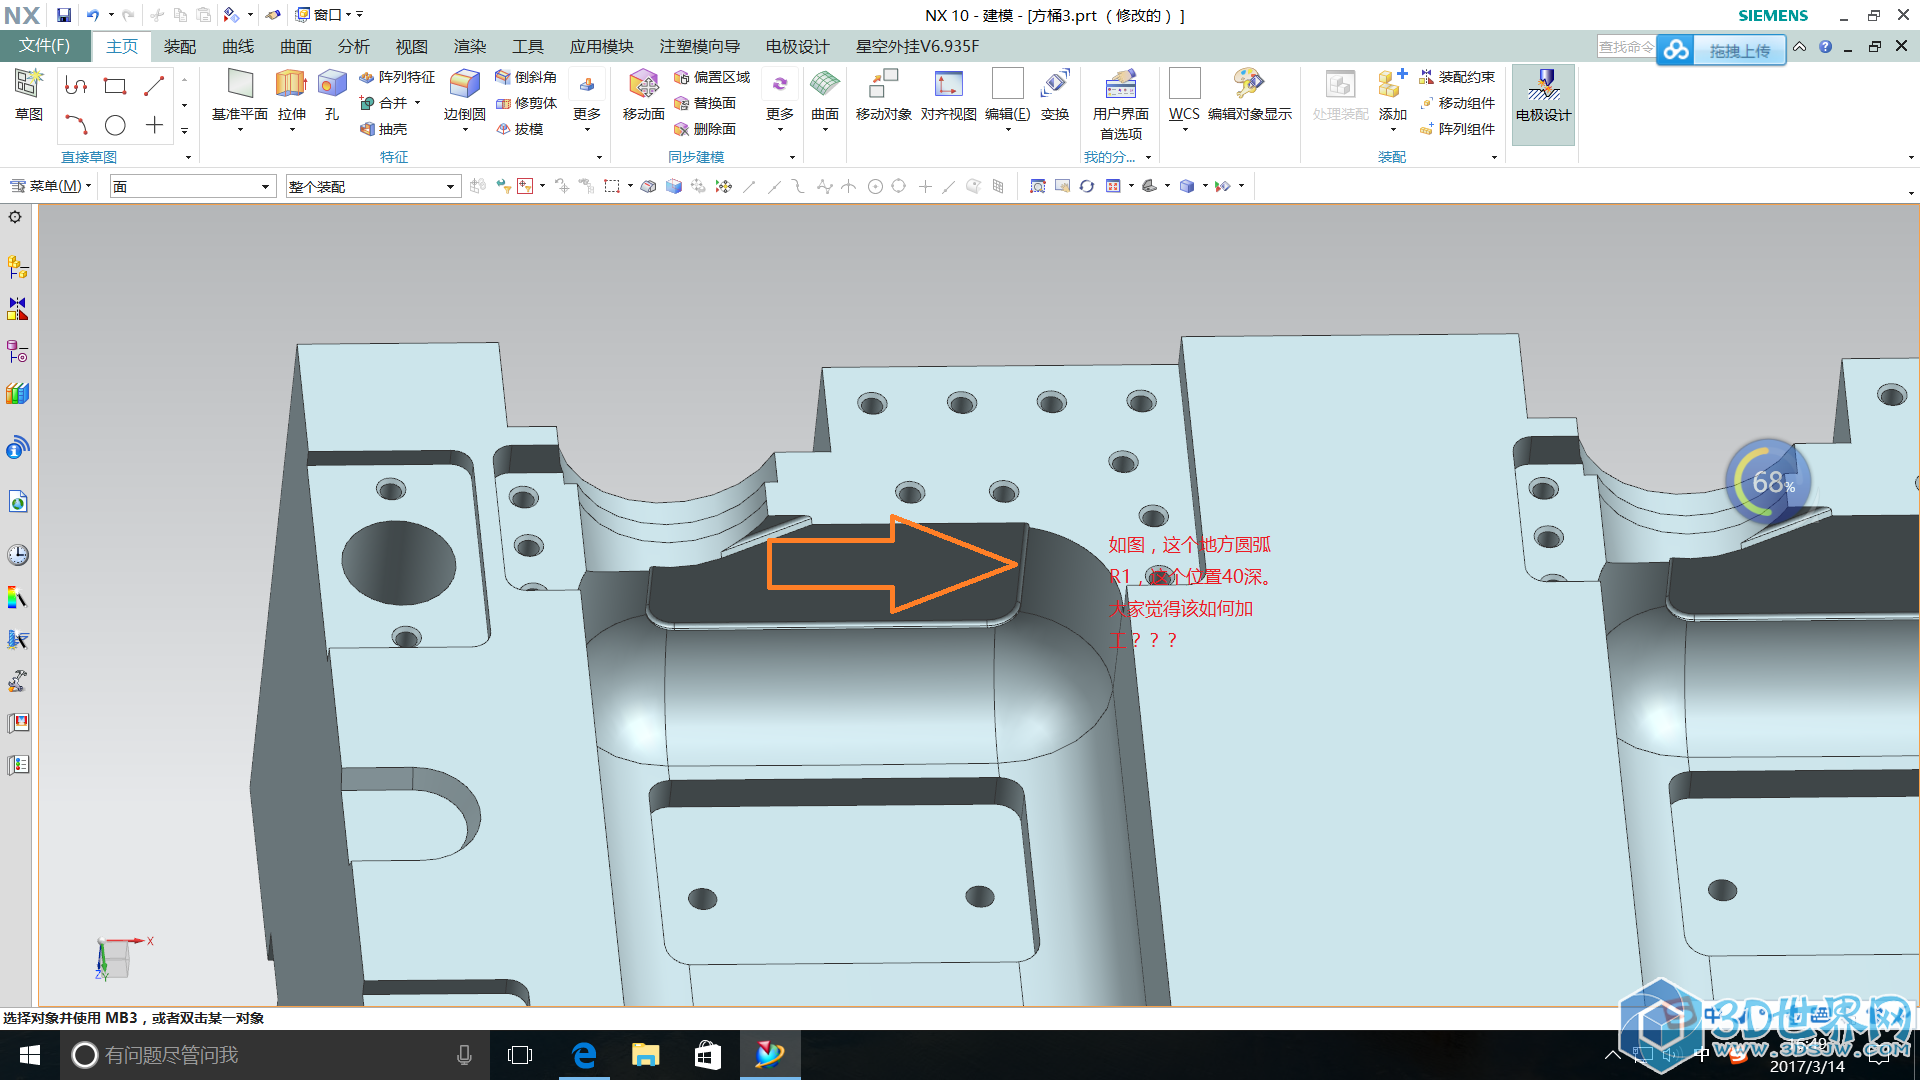Open Assembly Navigator in left sidebar
Viewport: 1920px width, 1080px height.
(18, 267)
